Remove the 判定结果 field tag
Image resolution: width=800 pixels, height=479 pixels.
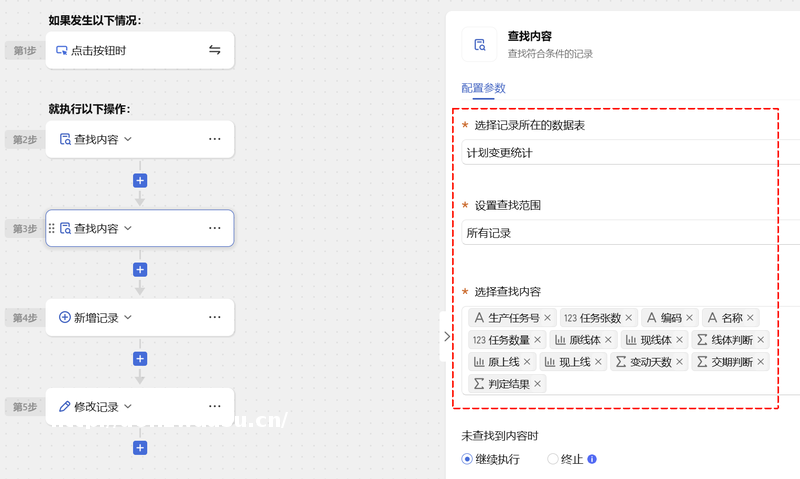[538, 384]
